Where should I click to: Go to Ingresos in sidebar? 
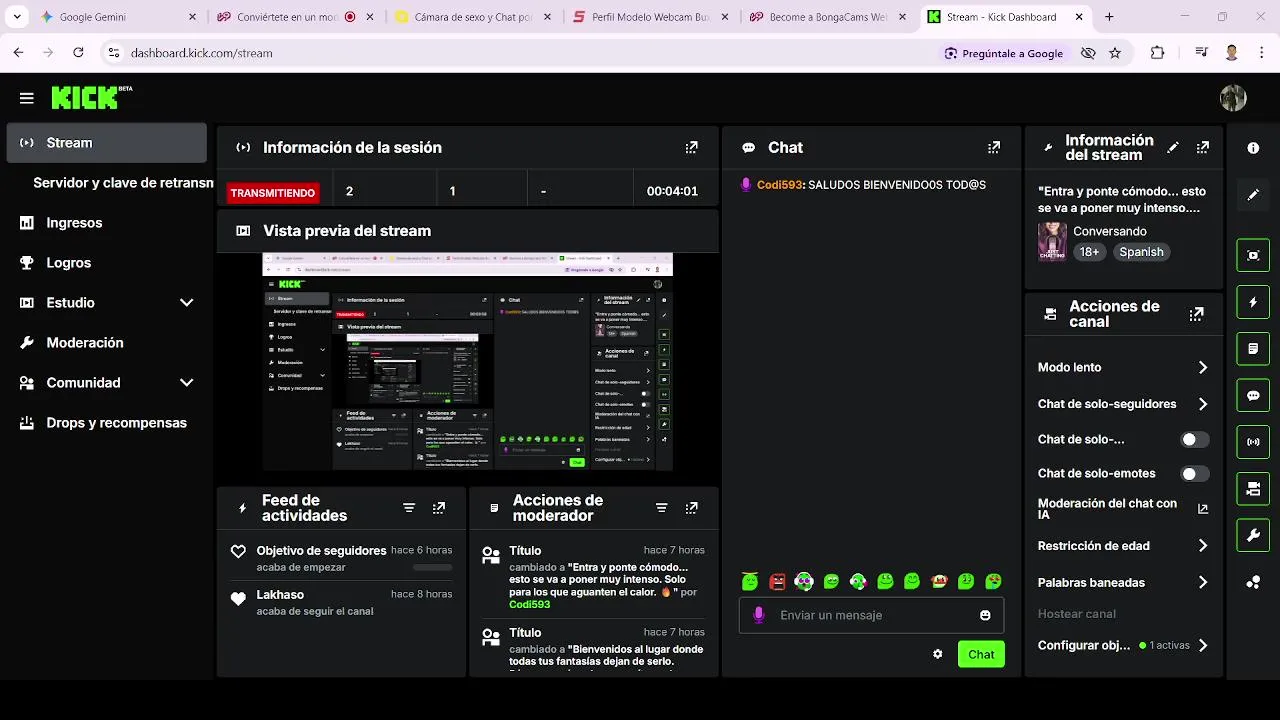[106, 223]
